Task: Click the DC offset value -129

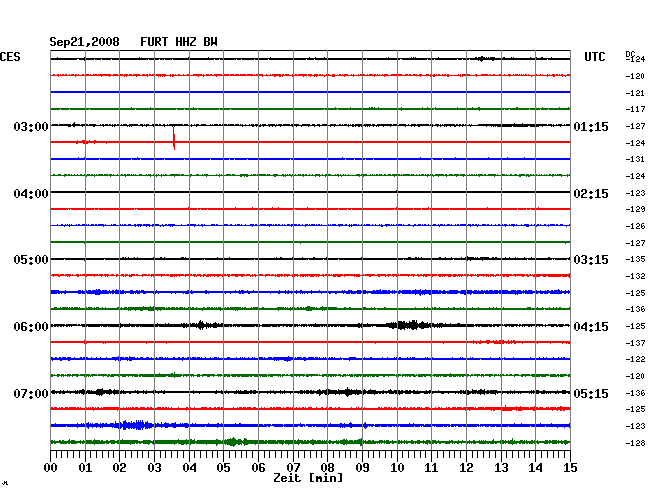Action: coord(635,209)
